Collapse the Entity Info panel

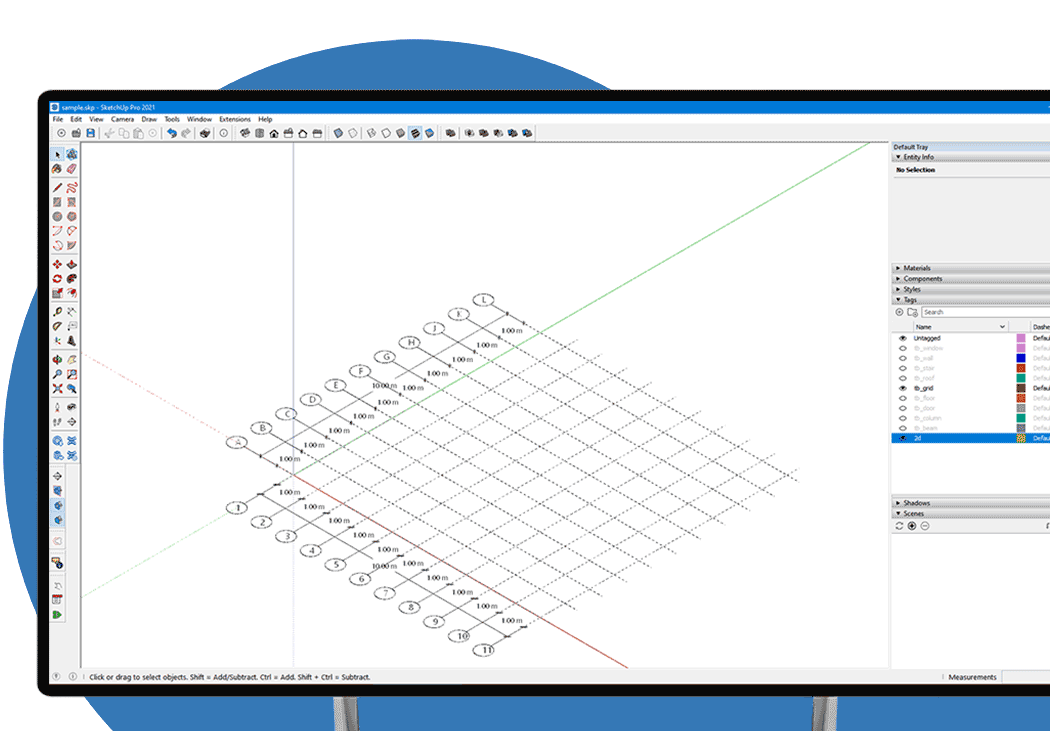coord(898,157)
